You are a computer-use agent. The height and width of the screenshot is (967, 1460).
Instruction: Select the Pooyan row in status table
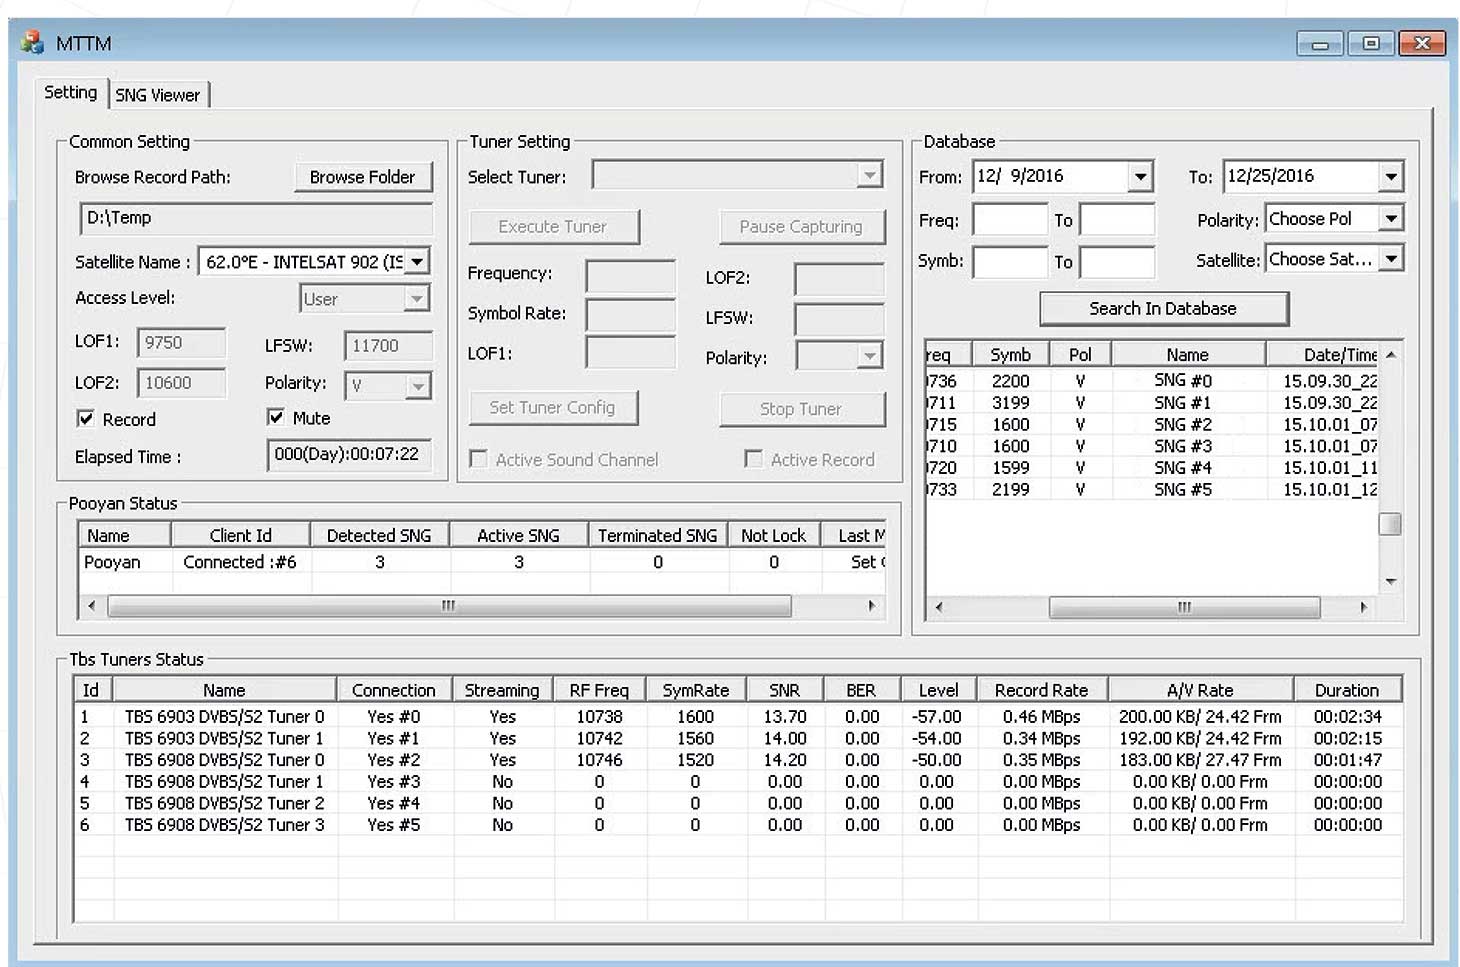tap(482, 562)
